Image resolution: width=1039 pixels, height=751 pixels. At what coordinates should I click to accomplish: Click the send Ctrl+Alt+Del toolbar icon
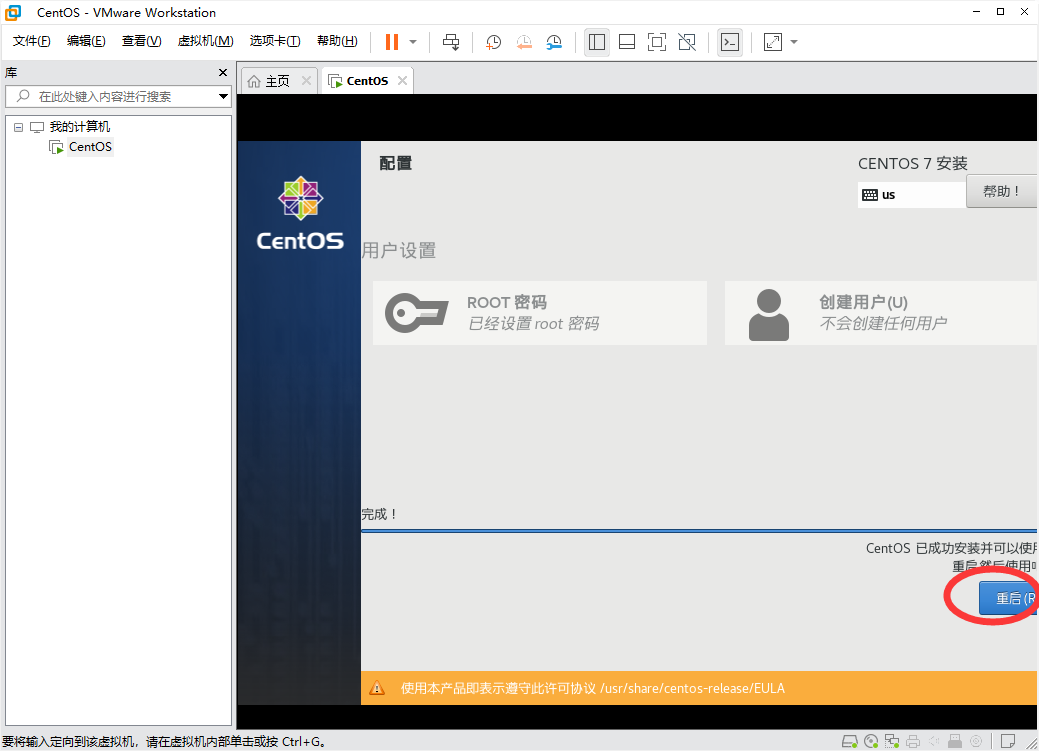pos(451,42)
